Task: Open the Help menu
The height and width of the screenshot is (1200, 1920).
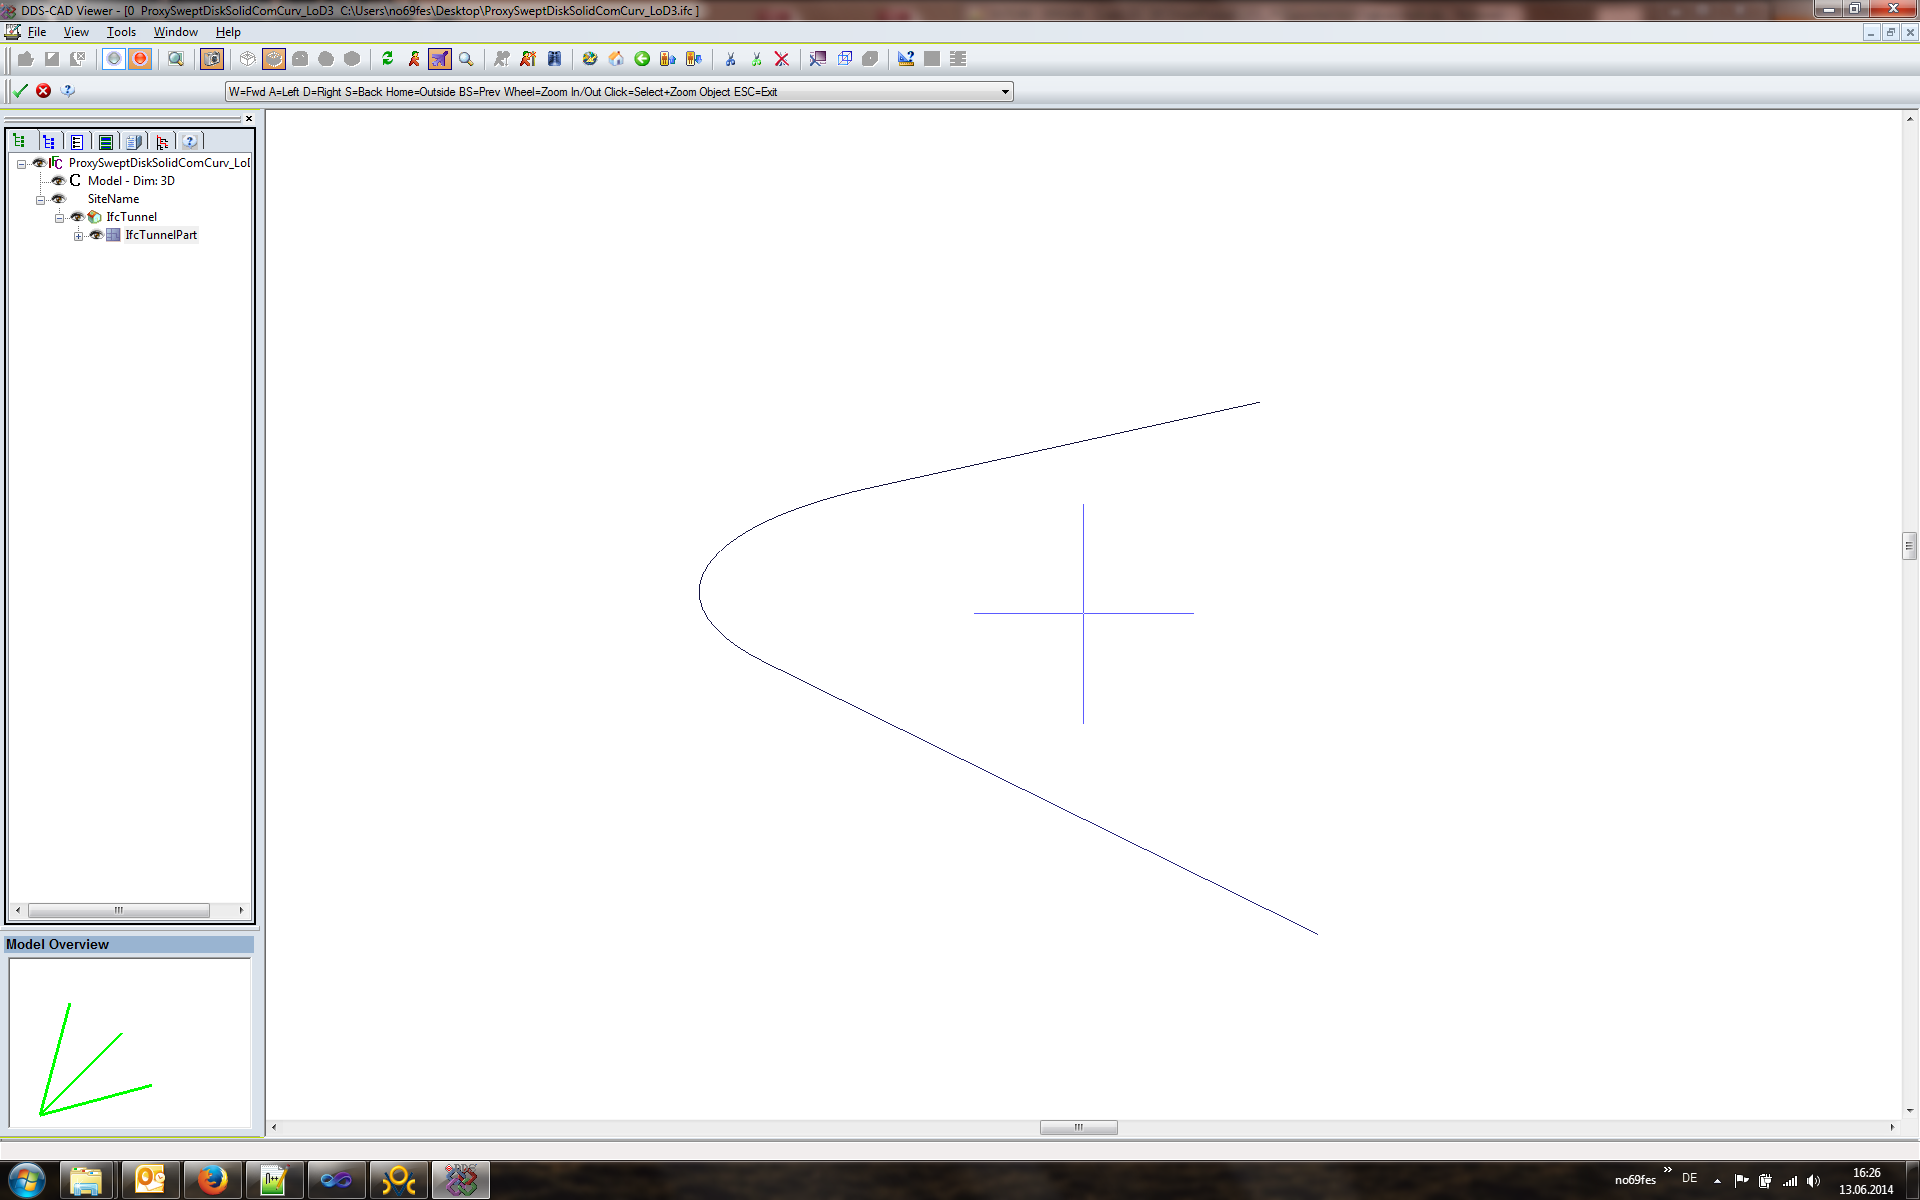Action: (228, 32)
